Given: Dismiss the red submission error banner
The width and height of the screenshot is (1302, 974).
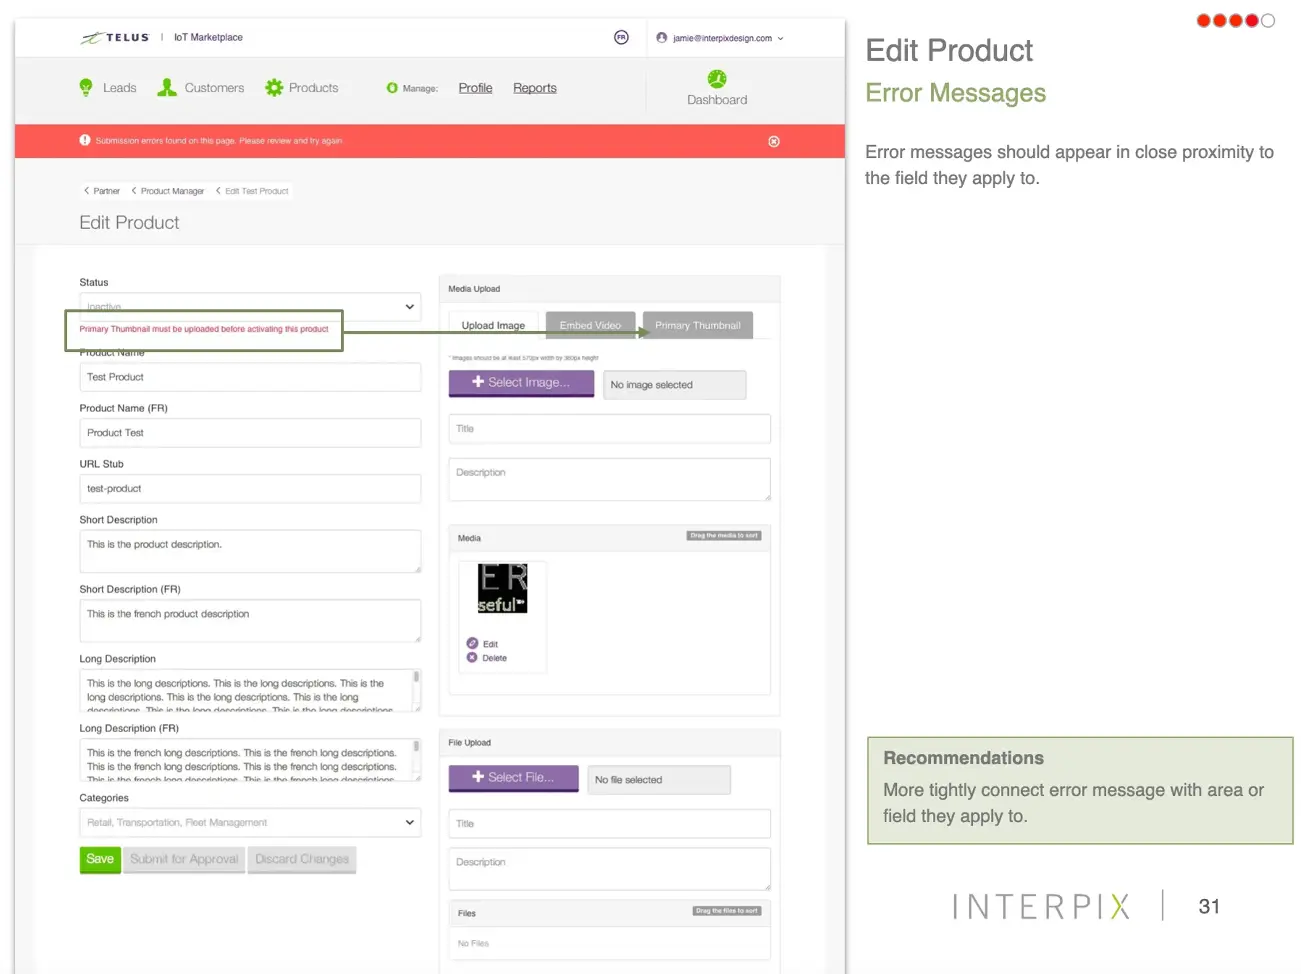Looking at the screenshot, I should click(x=774, y=141).
